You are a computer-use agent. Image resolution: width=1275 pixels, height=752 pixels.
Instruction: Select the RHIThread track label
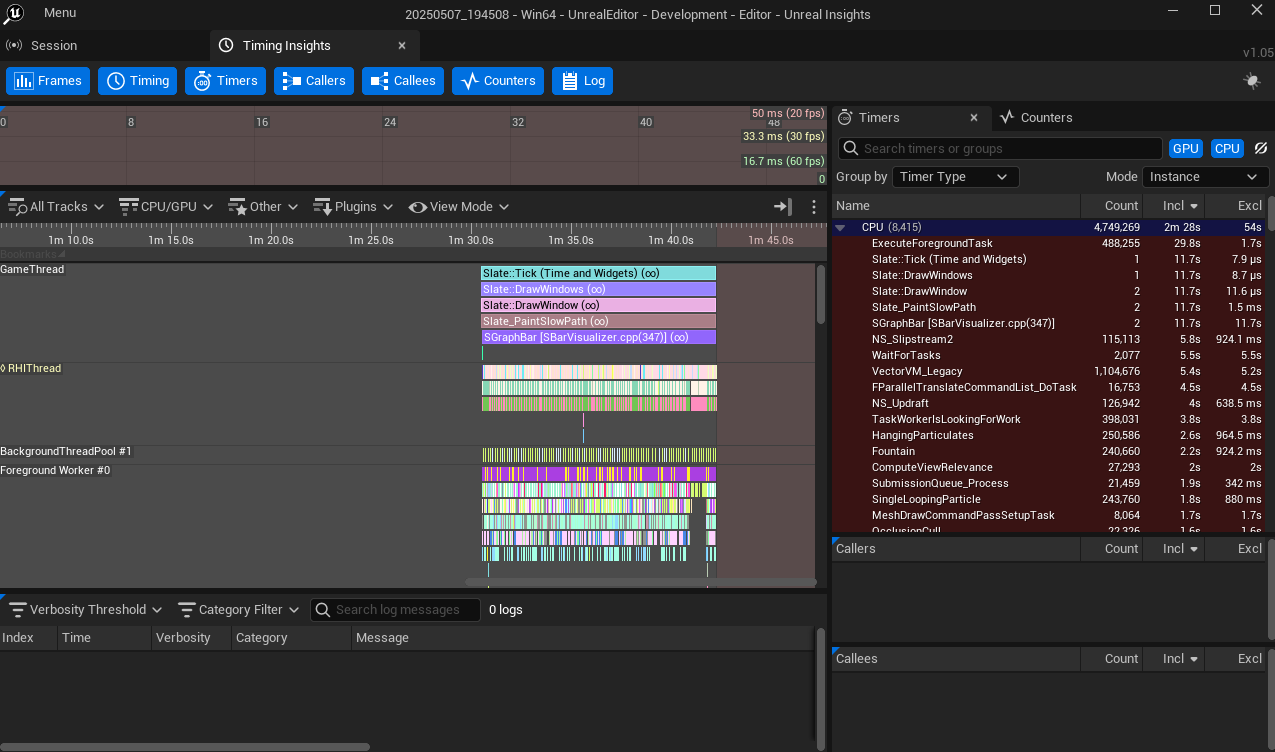click(31, 368)
